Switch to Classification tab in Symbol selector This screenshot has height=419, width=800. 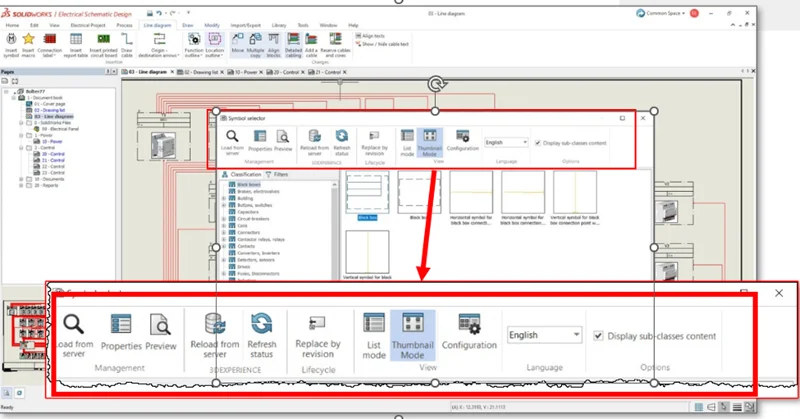click(241, 175)
